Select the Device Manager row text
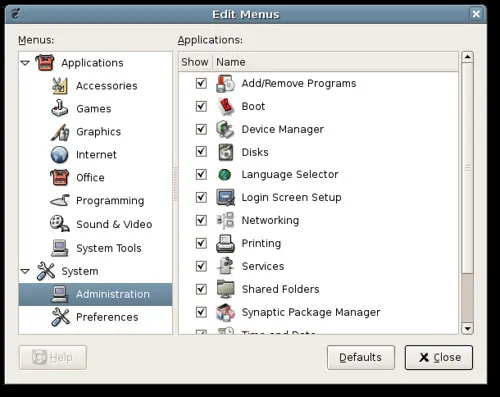Image resolution: width=500 pixels, height=397 pixels. click(283, 129)
